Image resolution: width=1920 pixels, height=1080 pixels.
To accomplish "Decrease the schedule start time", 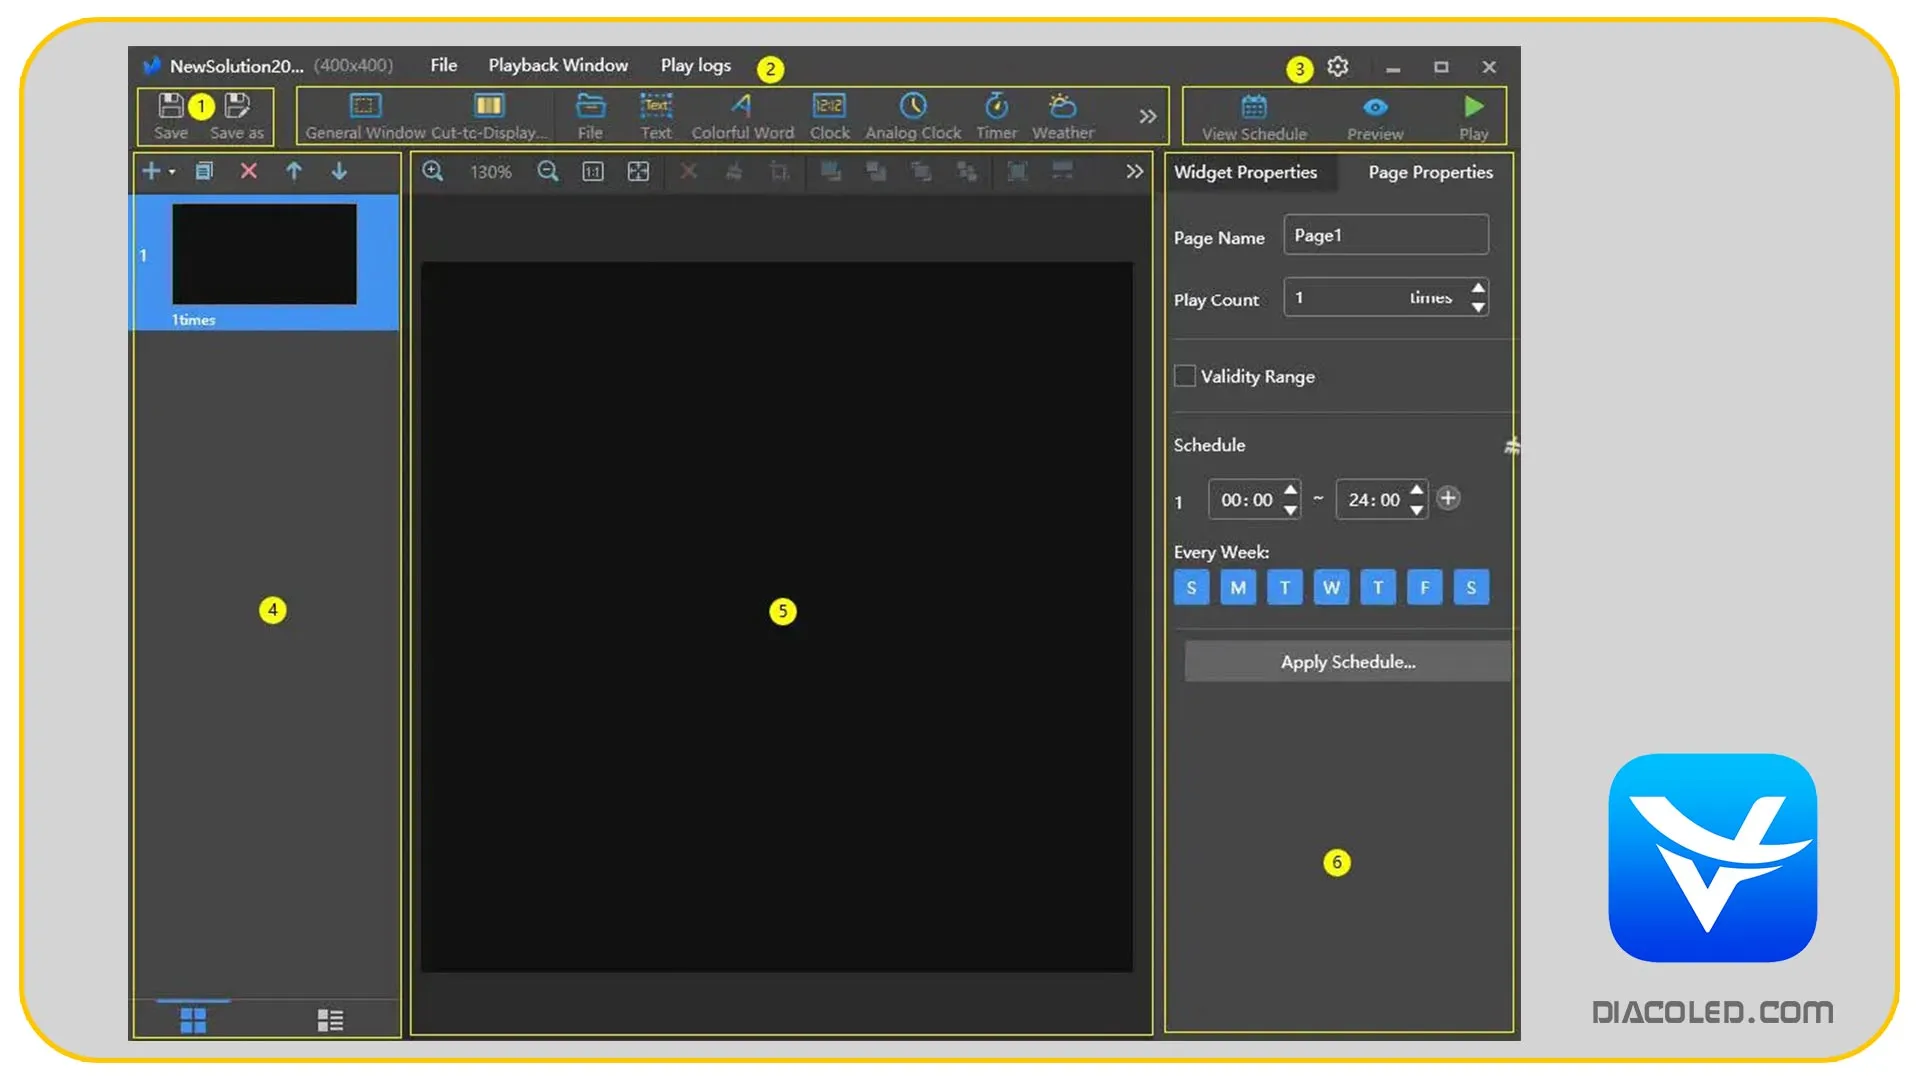I will [x=1291, y=510].
